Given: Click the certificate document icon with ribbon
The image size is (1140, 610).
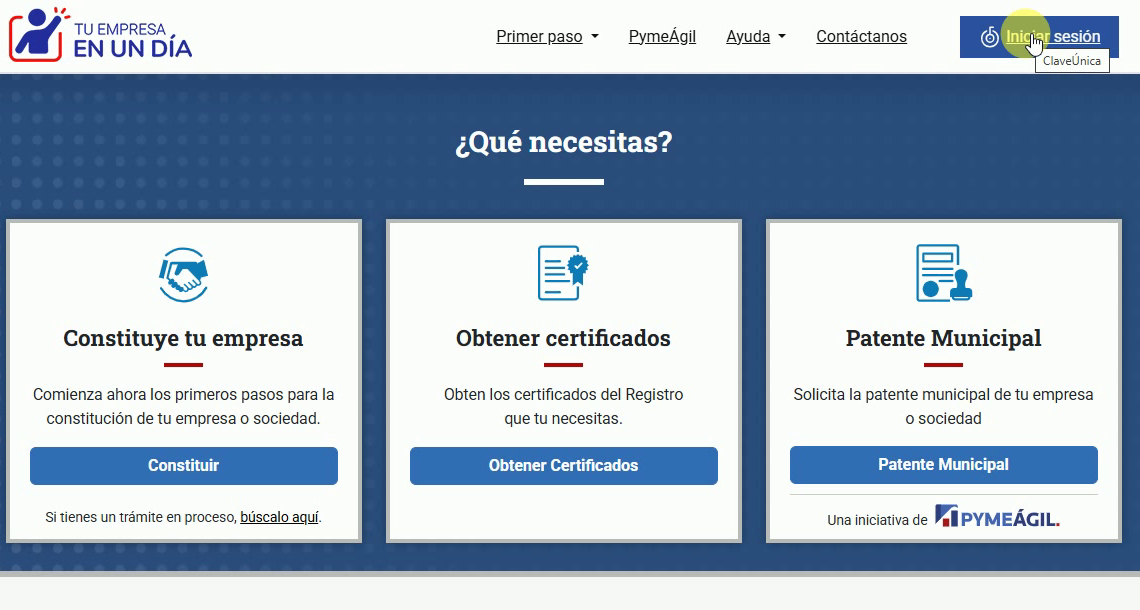Looking at the screenshot, I should coord(563,273).
